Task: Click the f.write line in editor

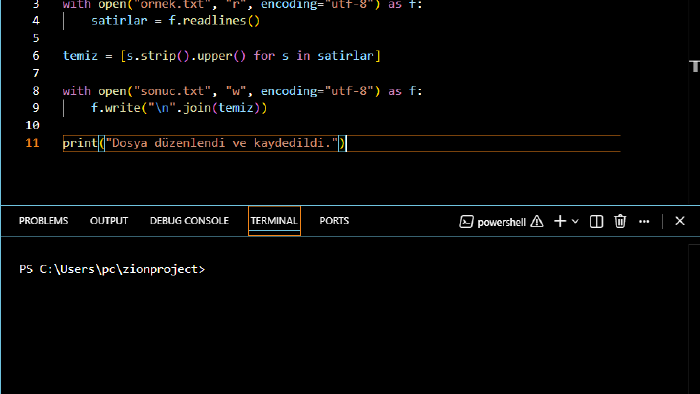Action: coord(179,108)
